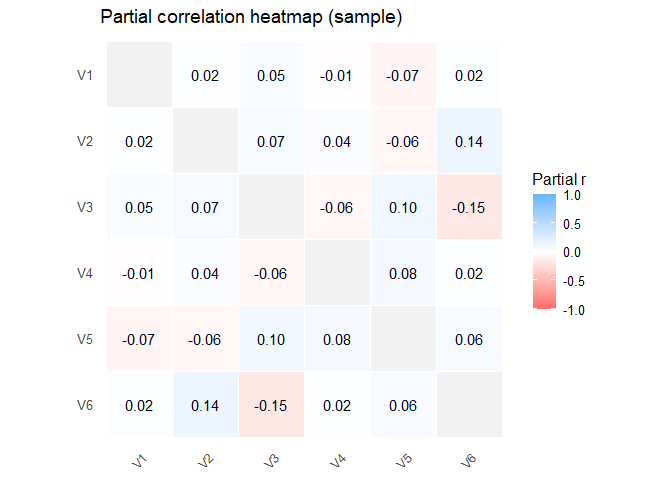Click the plot title 'Partial correlation heatmap (sample)'
The height and width of the screenshot is (480, 672).
pos(251,18)
